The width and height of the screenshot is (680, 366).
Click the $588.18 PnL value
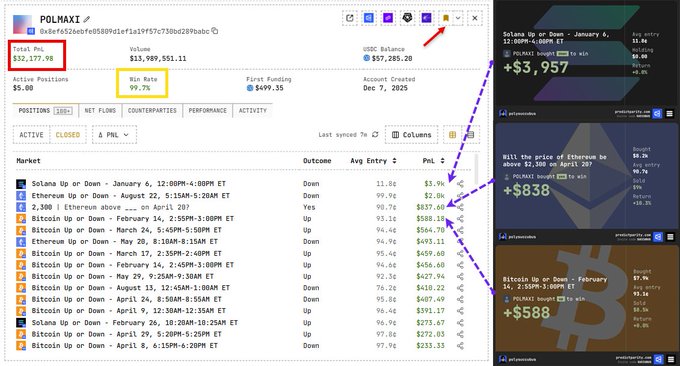[x=430, y=219]
